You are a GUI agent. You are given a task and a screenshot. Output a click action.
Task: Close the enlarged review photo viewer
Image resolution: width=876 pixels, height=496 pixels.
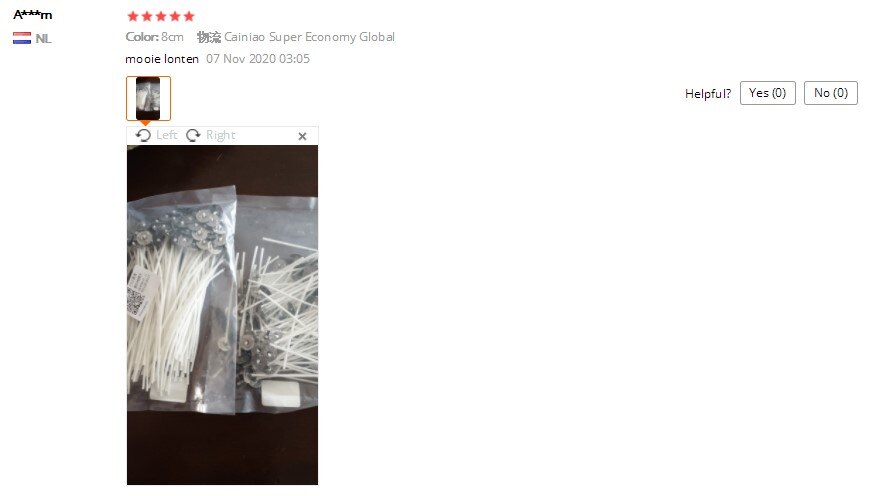(x=302, y=136)
